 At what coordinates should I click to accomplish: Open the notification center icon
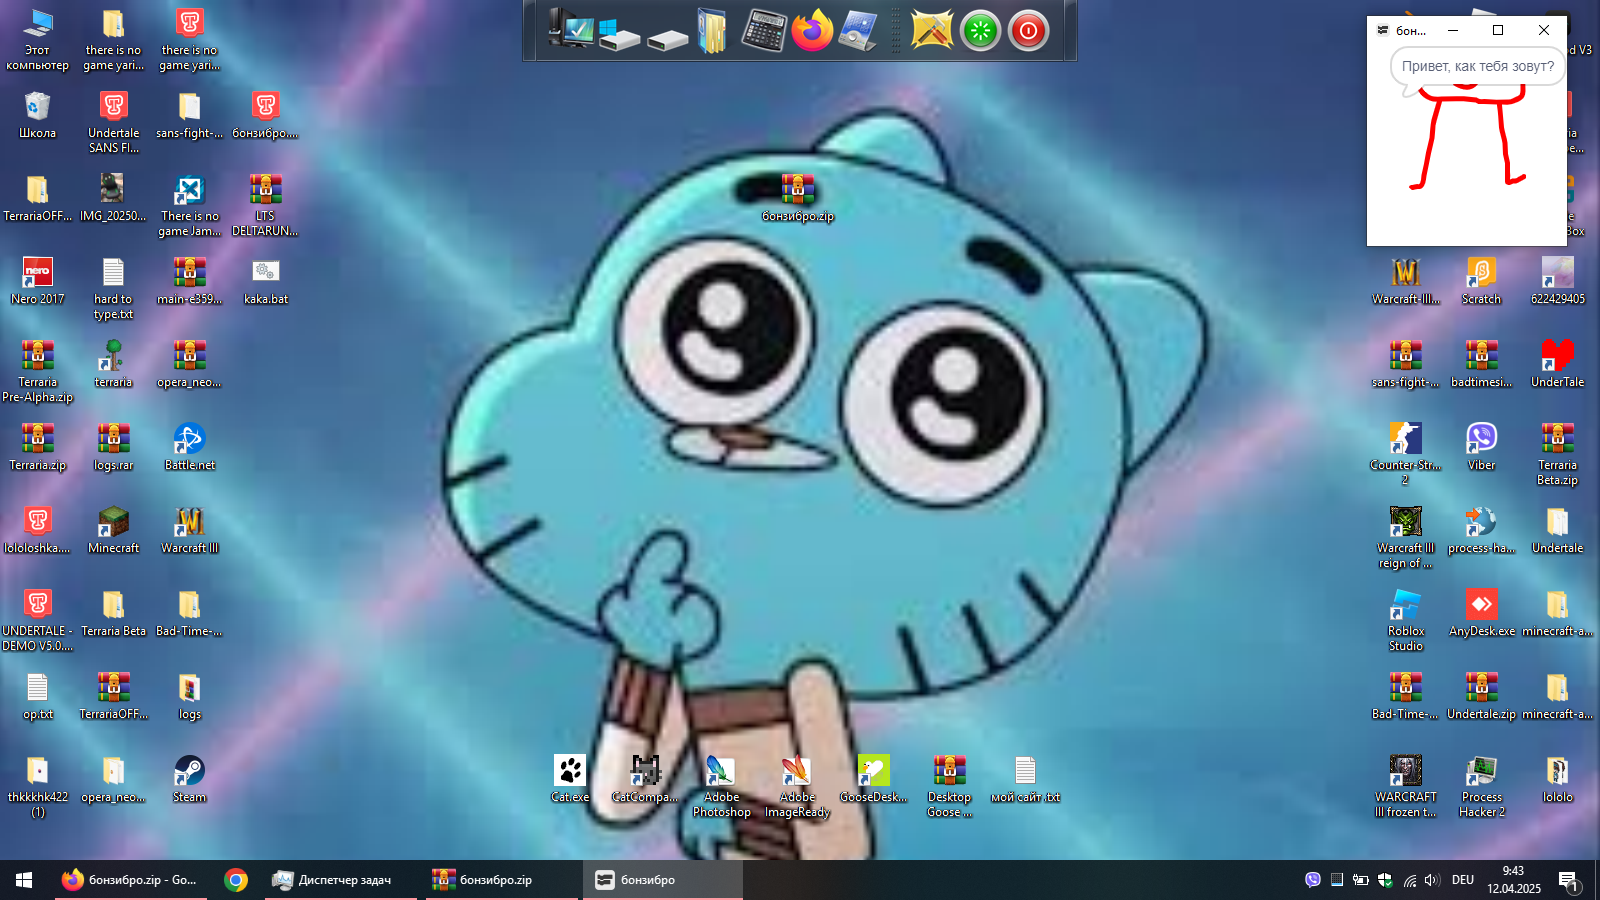click(1568, 880)
